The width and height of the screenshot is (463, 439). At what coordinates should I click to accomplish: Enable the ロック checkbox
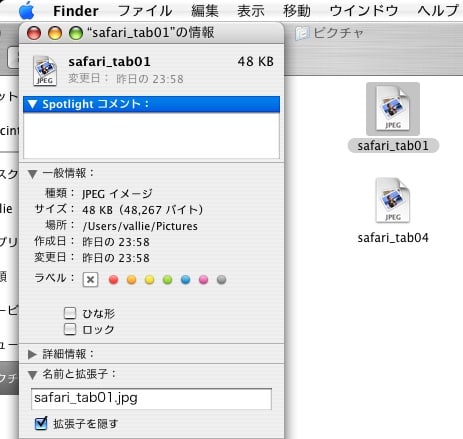tap(70, 329)
